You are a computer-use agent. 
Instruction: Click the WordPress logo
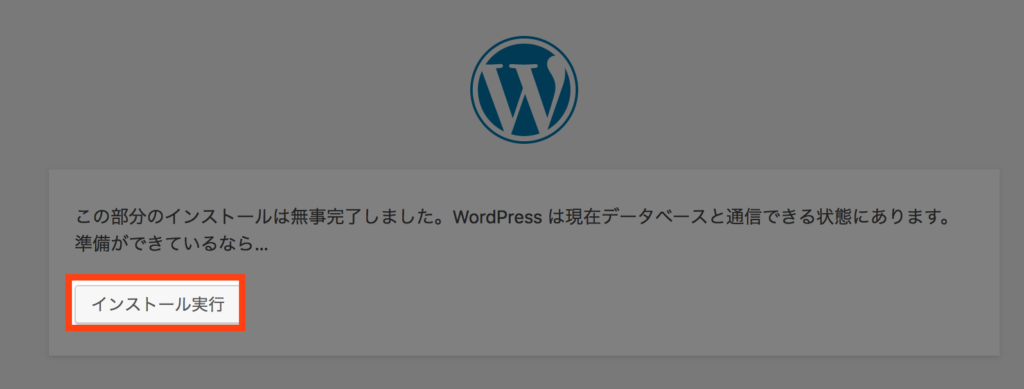pyautogui.click(x=524, y=90)
